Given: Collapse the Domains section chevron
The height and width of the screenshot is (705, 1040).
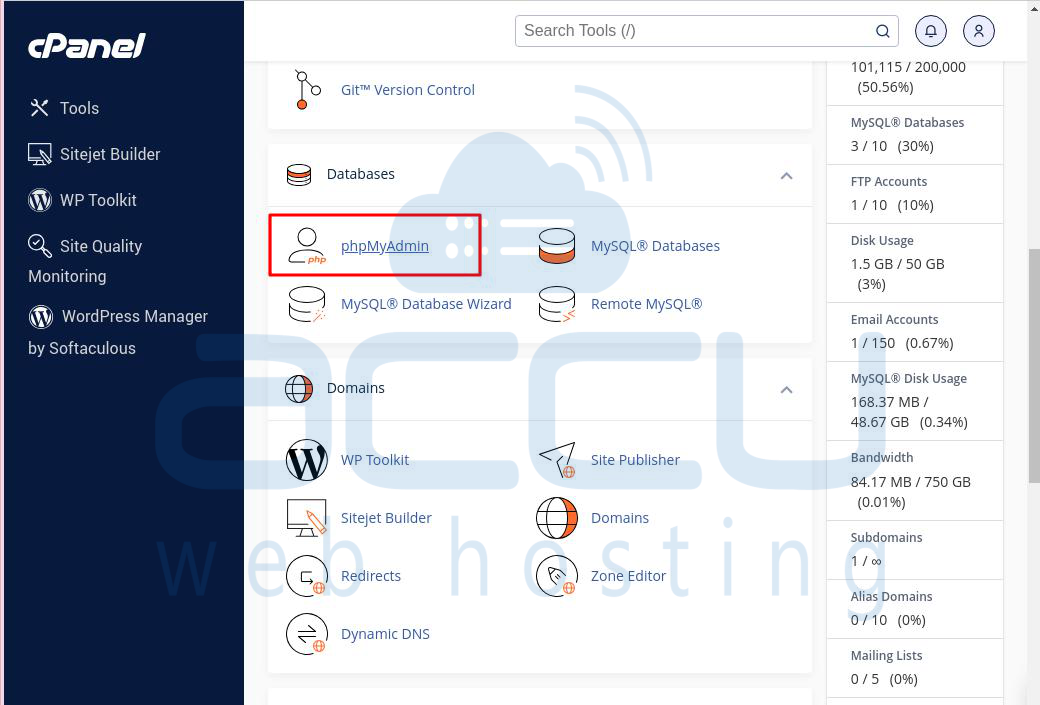Looking at the screenshot, I should click(786, 390).
